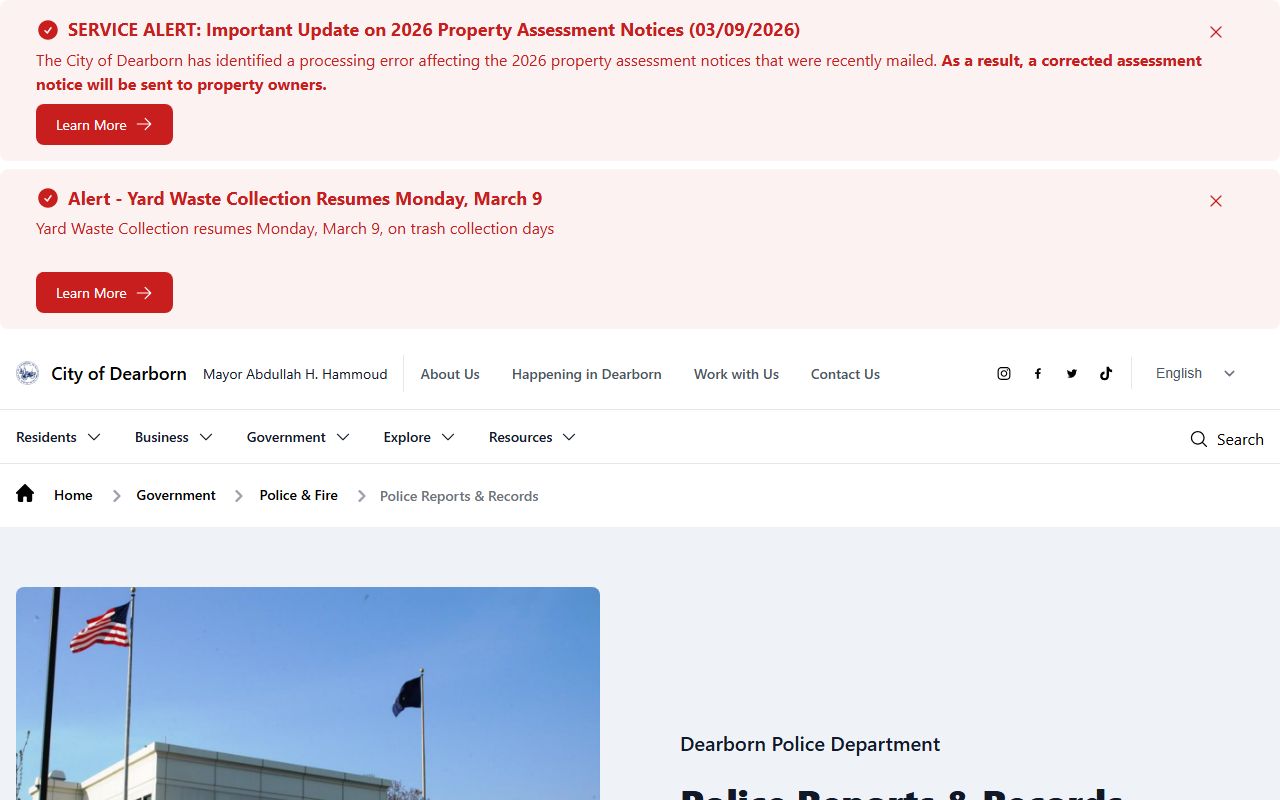
Task: Open the English language dropdown
Action: [1196, 373]
